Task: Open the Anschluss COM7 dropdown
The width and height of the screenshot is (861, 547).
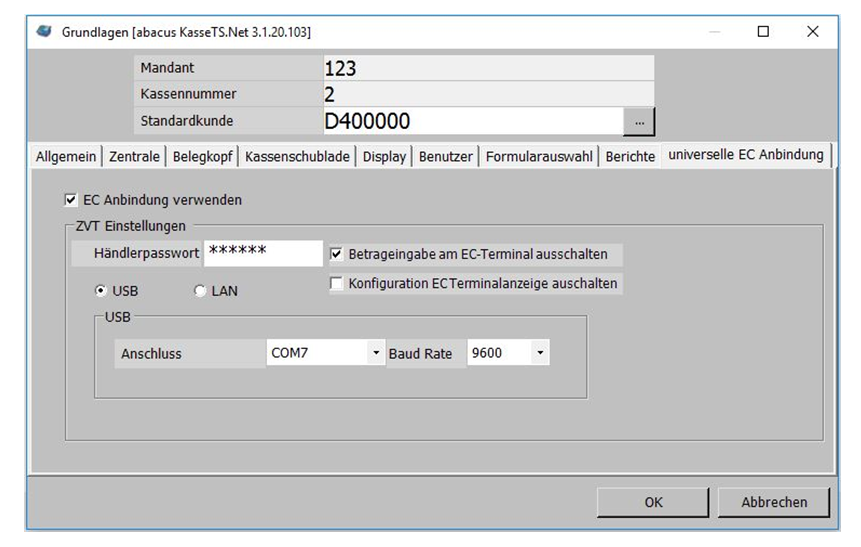Action: (x=375, y=353)
